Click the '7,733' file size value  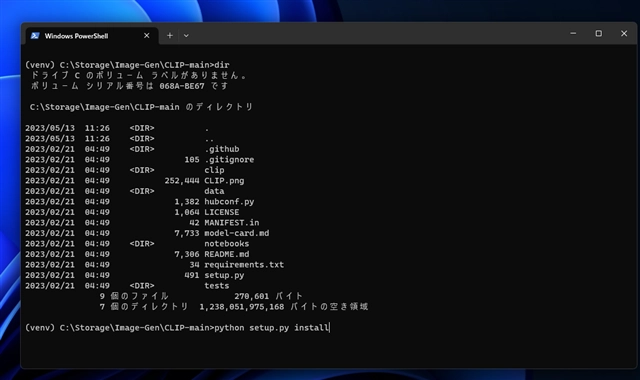click(187, 233)
